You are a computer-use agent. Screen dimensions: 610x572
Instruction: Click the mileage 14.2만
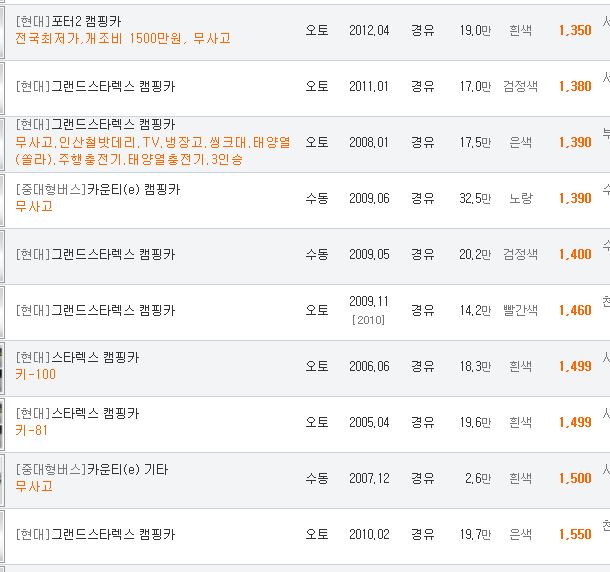point(475,310)
